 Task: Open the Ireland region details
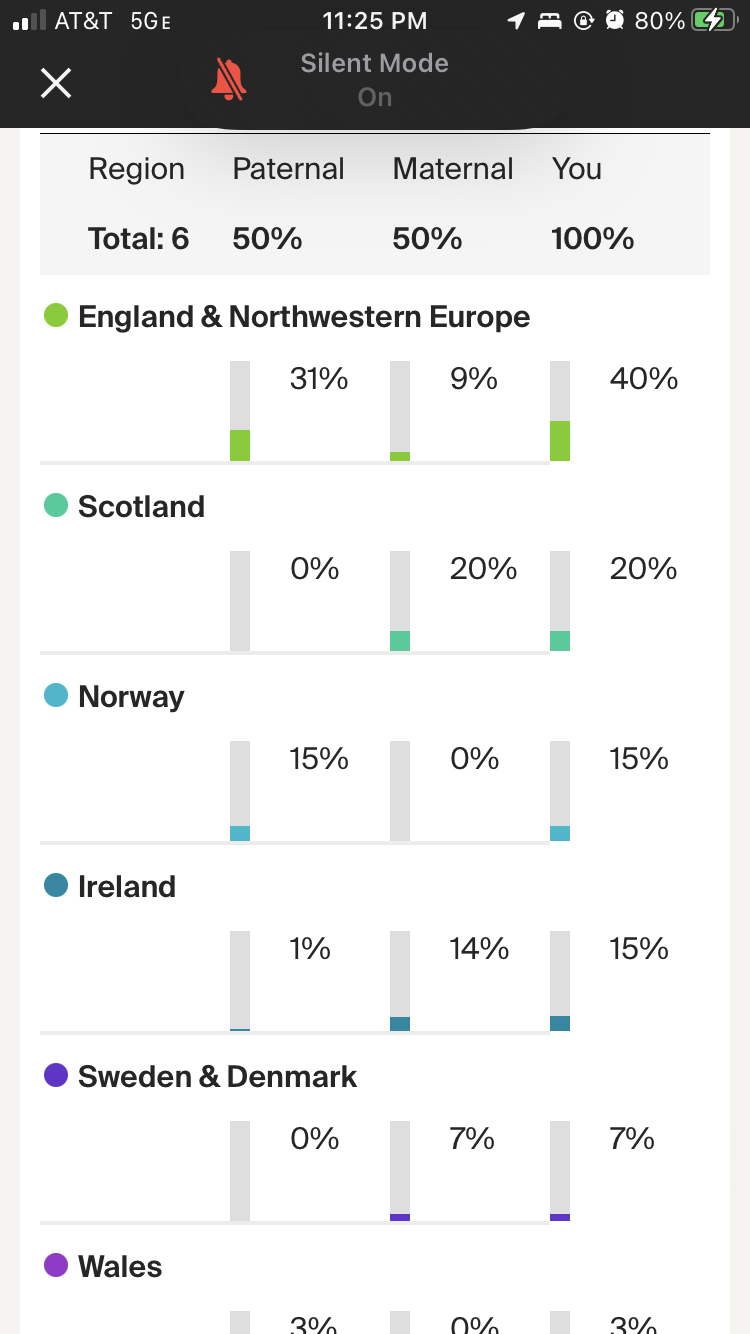point(127,887)
